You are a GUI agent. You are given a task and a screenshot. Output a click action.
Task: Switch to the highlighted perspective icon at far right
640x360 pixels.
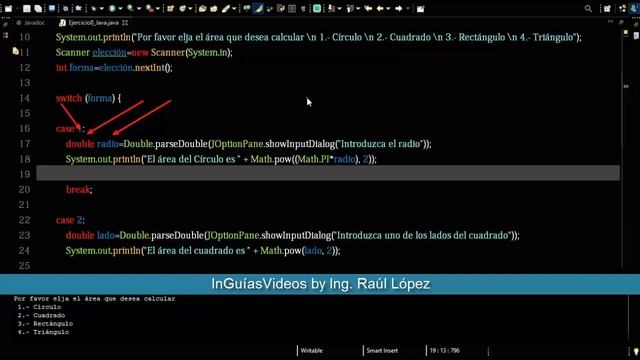click(x=634, y=9)
